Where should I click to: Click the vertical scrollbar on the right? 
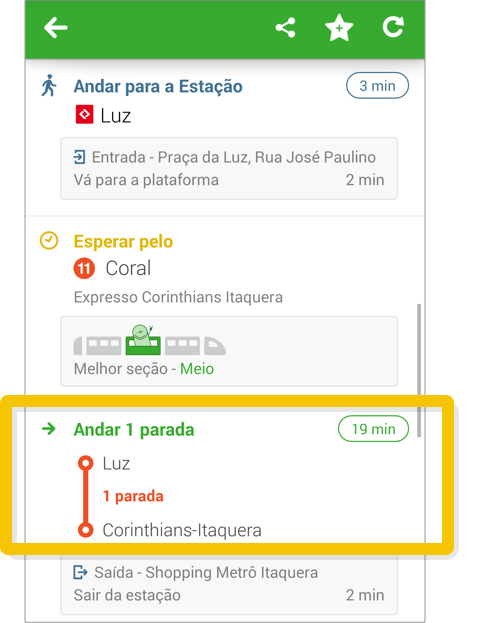[419, 370]
